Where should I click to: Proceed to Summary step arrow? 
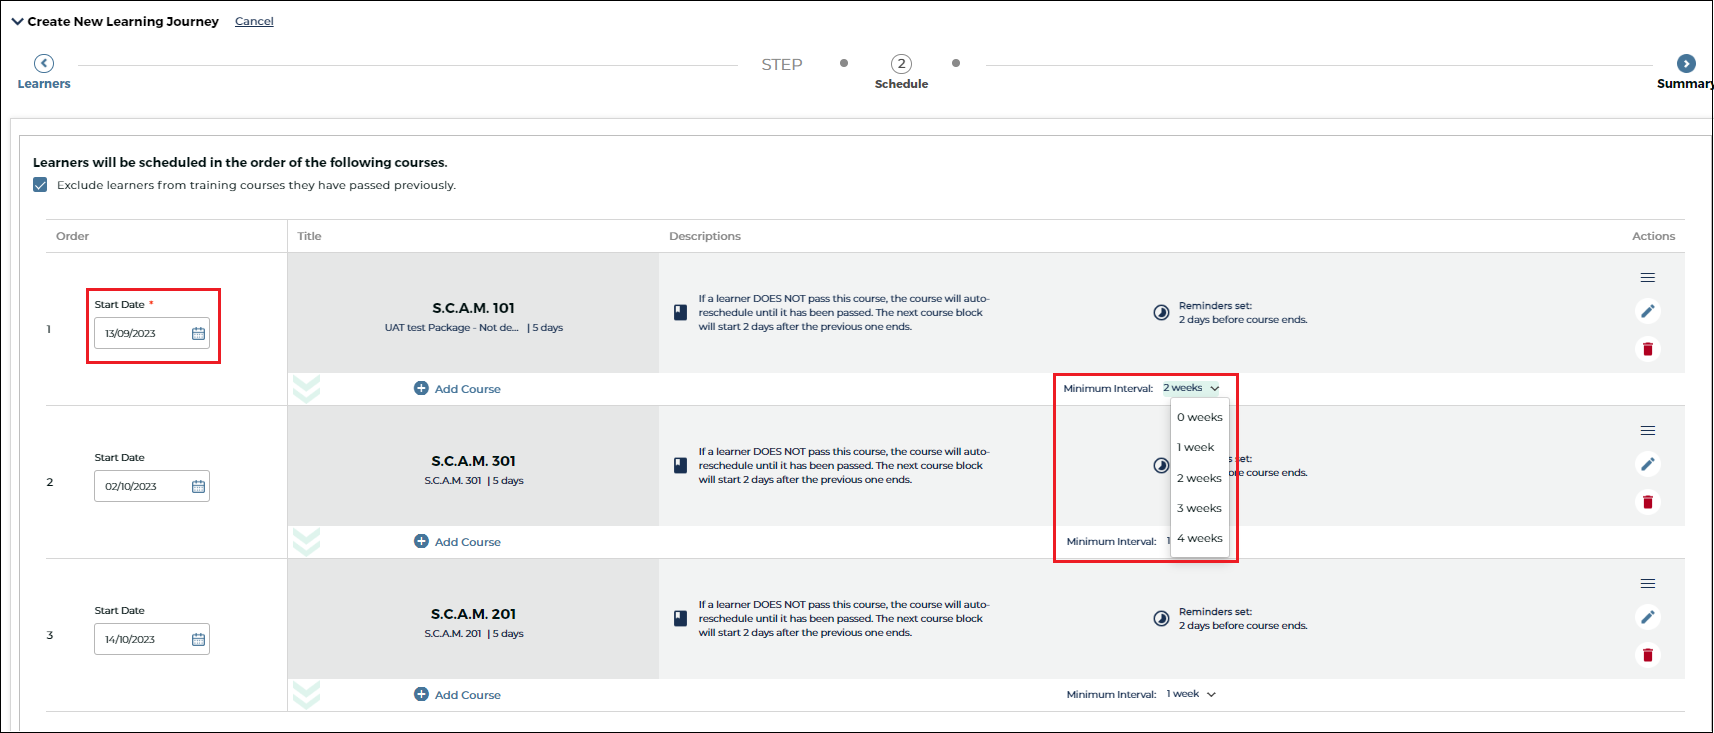[x=1686, y=64]
